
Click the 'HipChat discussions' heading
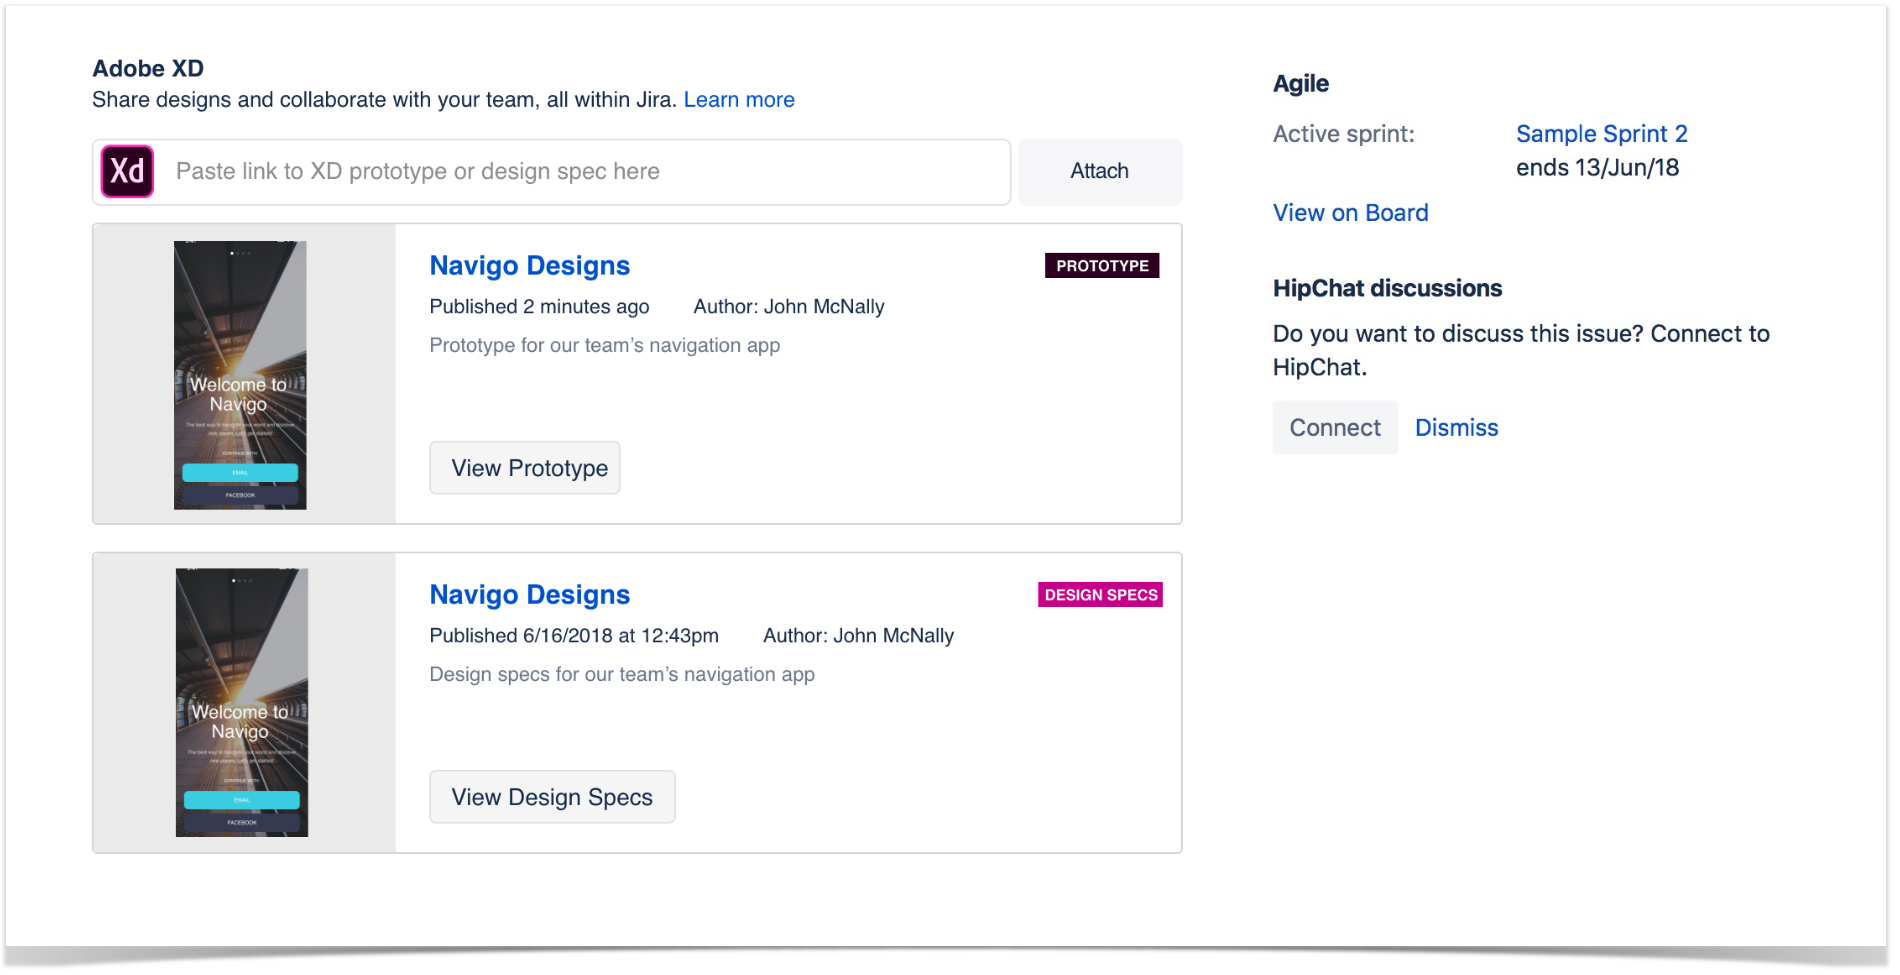pyautogui.click(x=1387, y=288)
